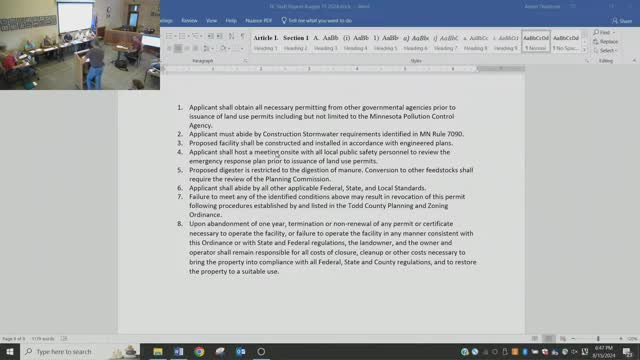The width and height of the screenshot is (640, 360).
Task: Open the numbered list tool
Action: point(182,36)
